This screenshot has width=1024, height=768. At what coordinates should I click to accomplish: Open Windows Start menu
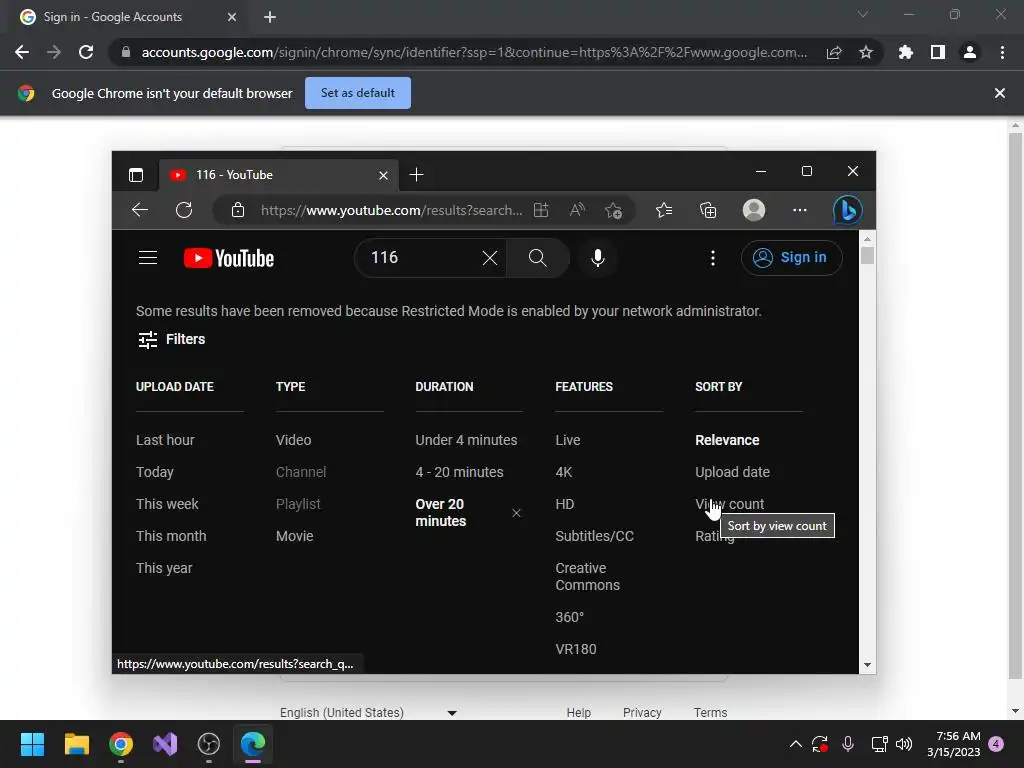point(32,744)
